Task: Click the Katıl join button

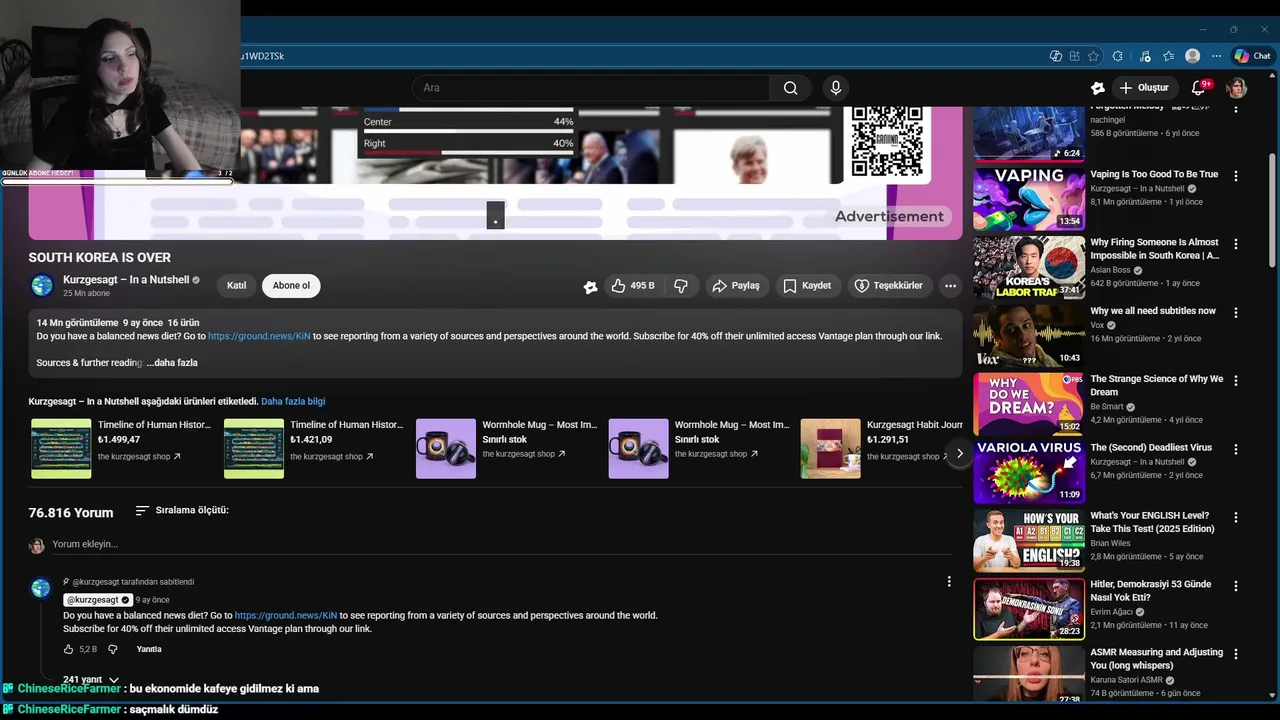Action: point(236,286)
